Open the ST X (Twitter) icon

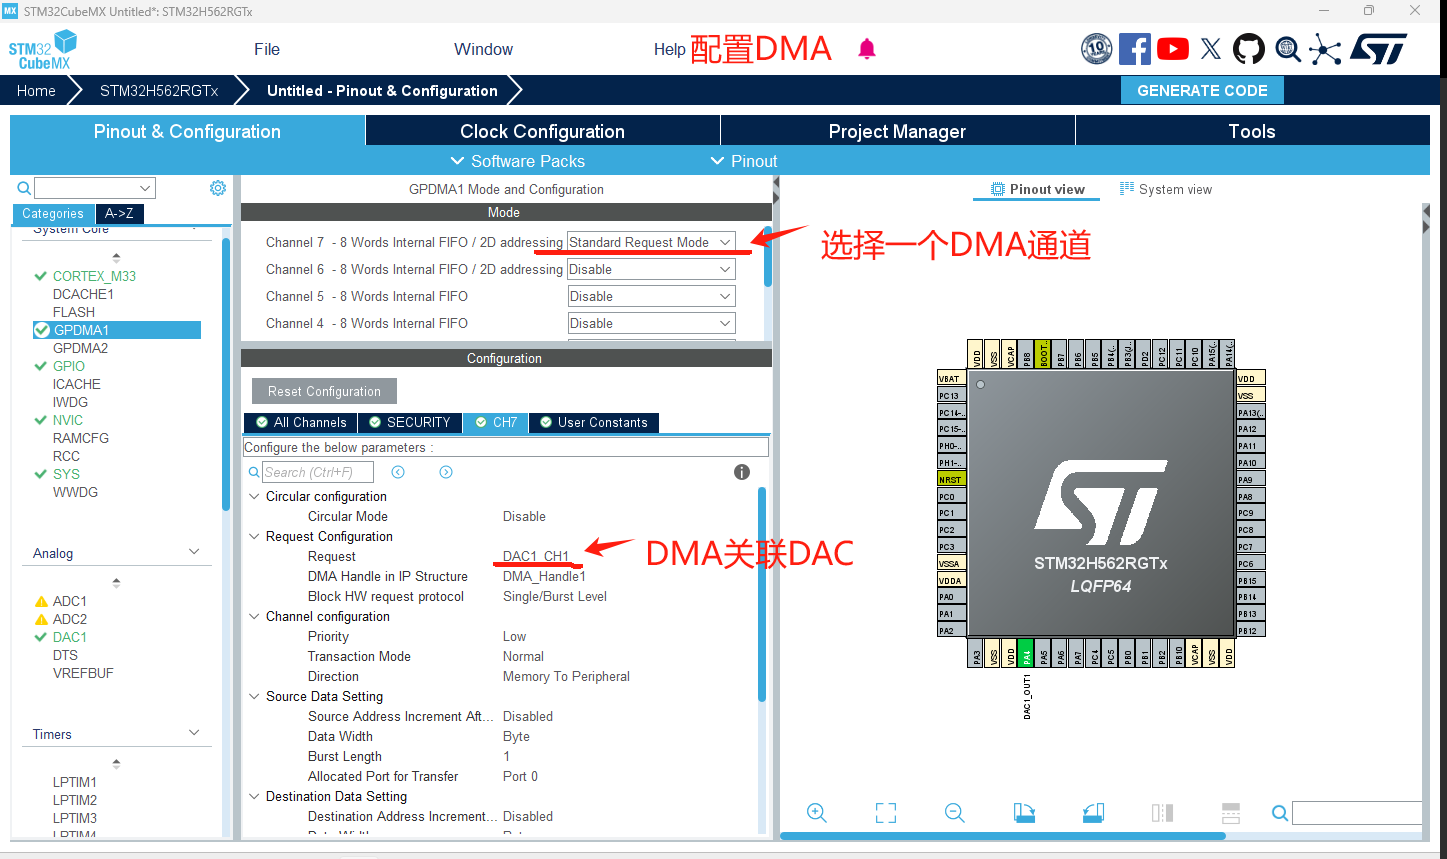pyautogui.click(x=1211, y=48)
